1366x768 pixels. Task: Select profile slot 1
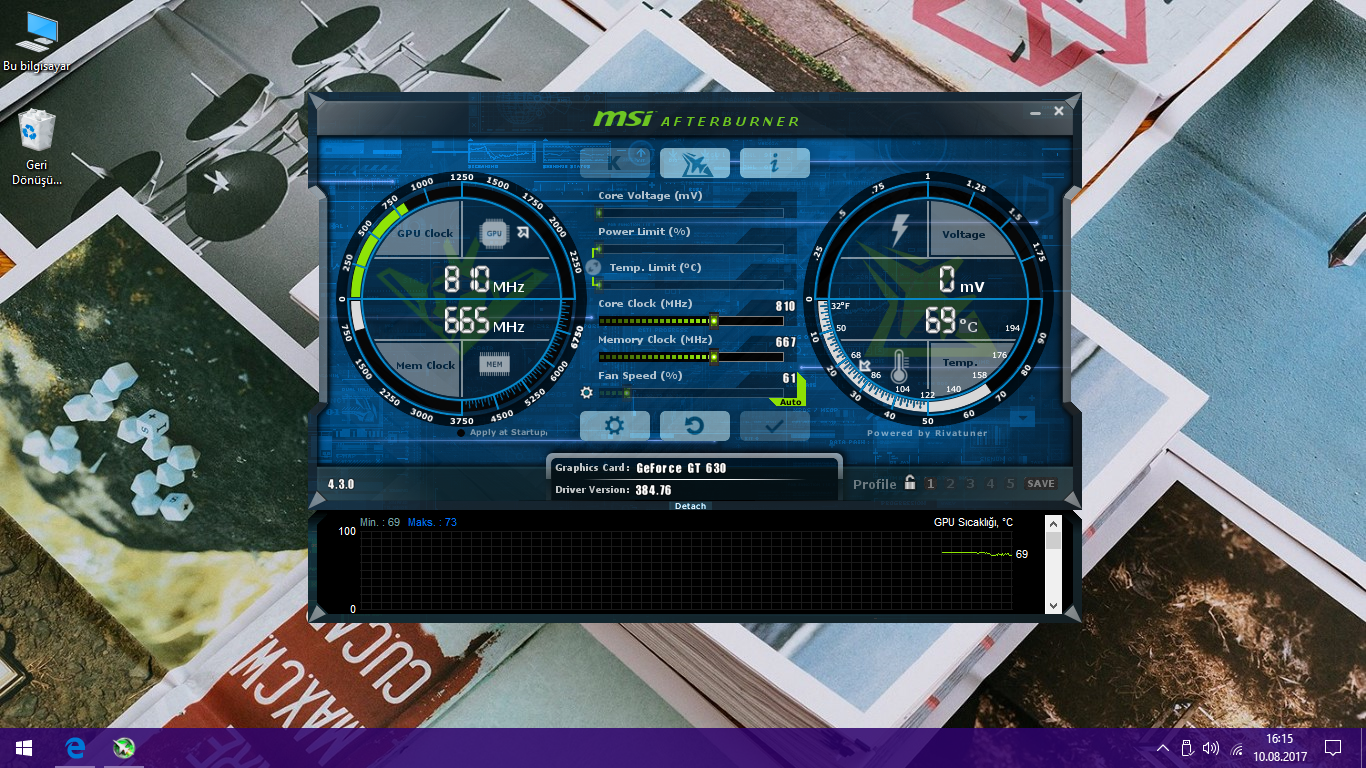(930, 484)
